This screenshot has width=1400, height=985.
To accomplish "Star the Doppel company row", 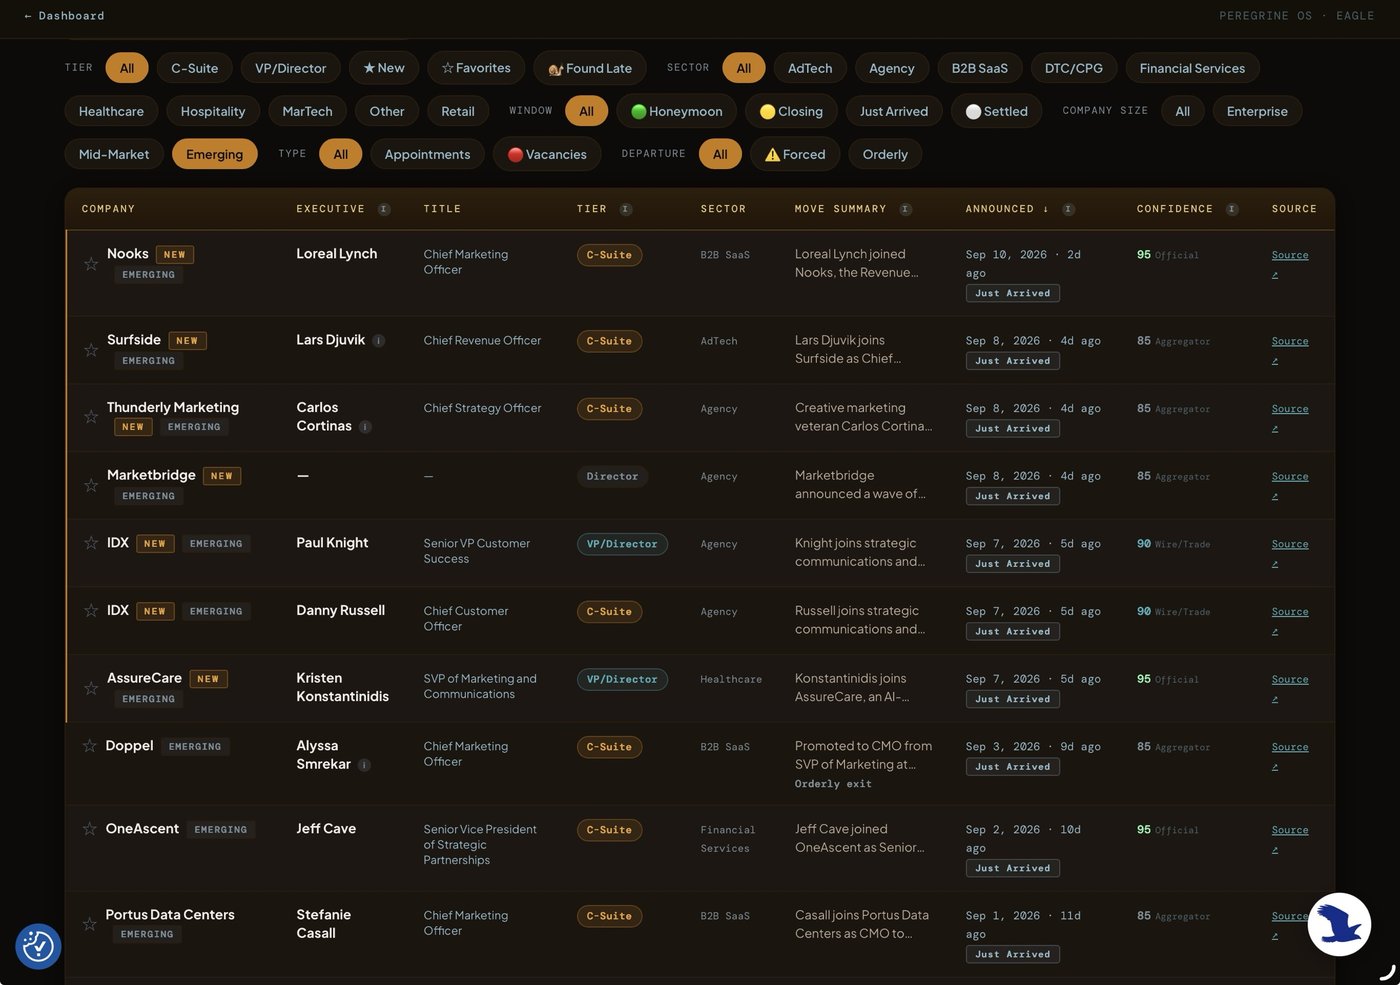I will point(90,746).
